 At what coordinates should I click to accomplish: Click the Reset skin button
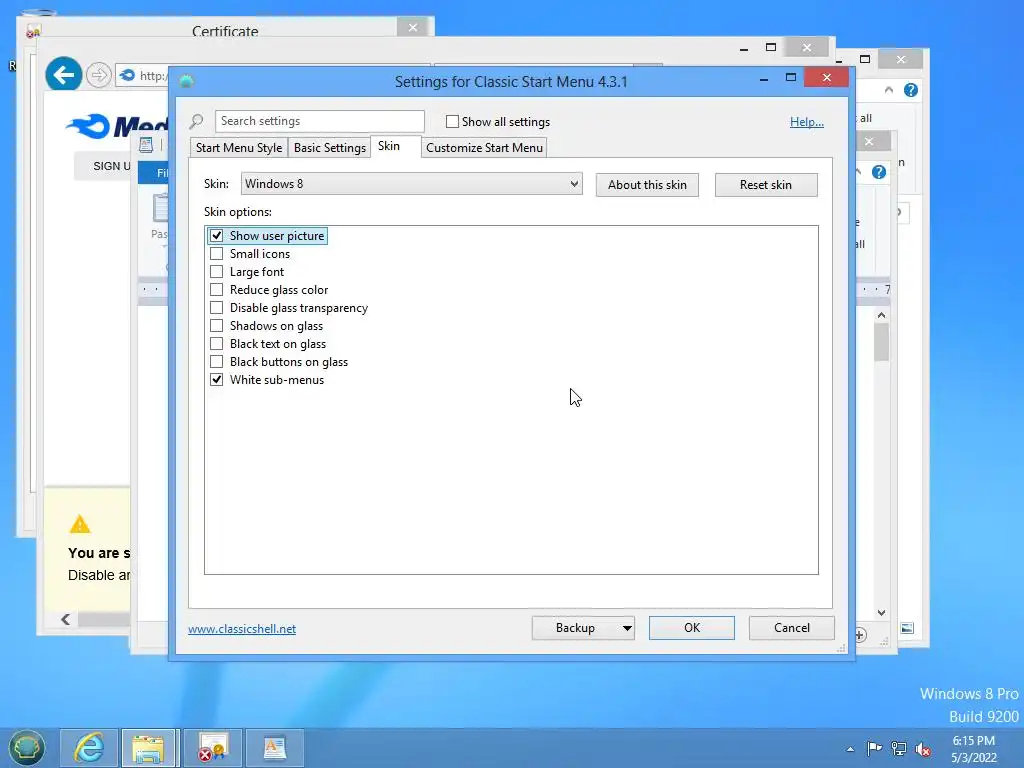[766, 185]
